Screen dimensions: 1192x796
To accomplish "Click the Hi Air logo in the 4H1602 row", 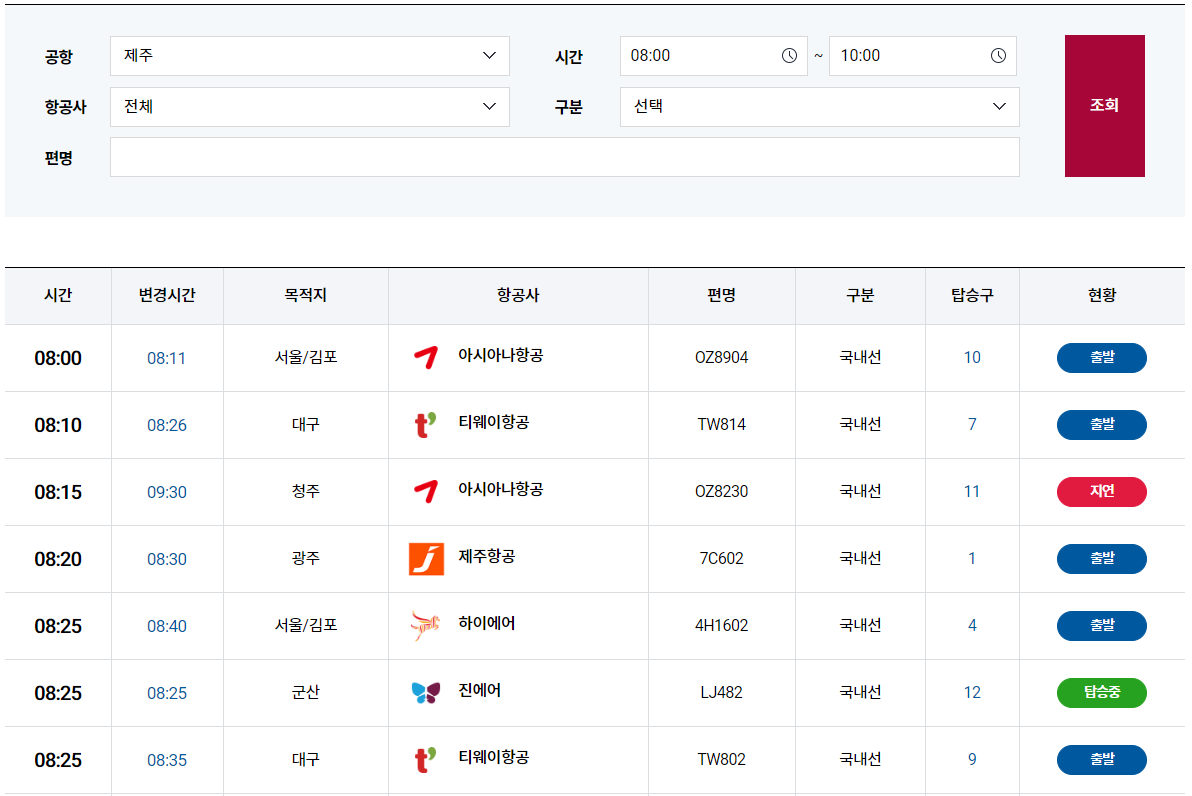I will click(x=426, y=626).
